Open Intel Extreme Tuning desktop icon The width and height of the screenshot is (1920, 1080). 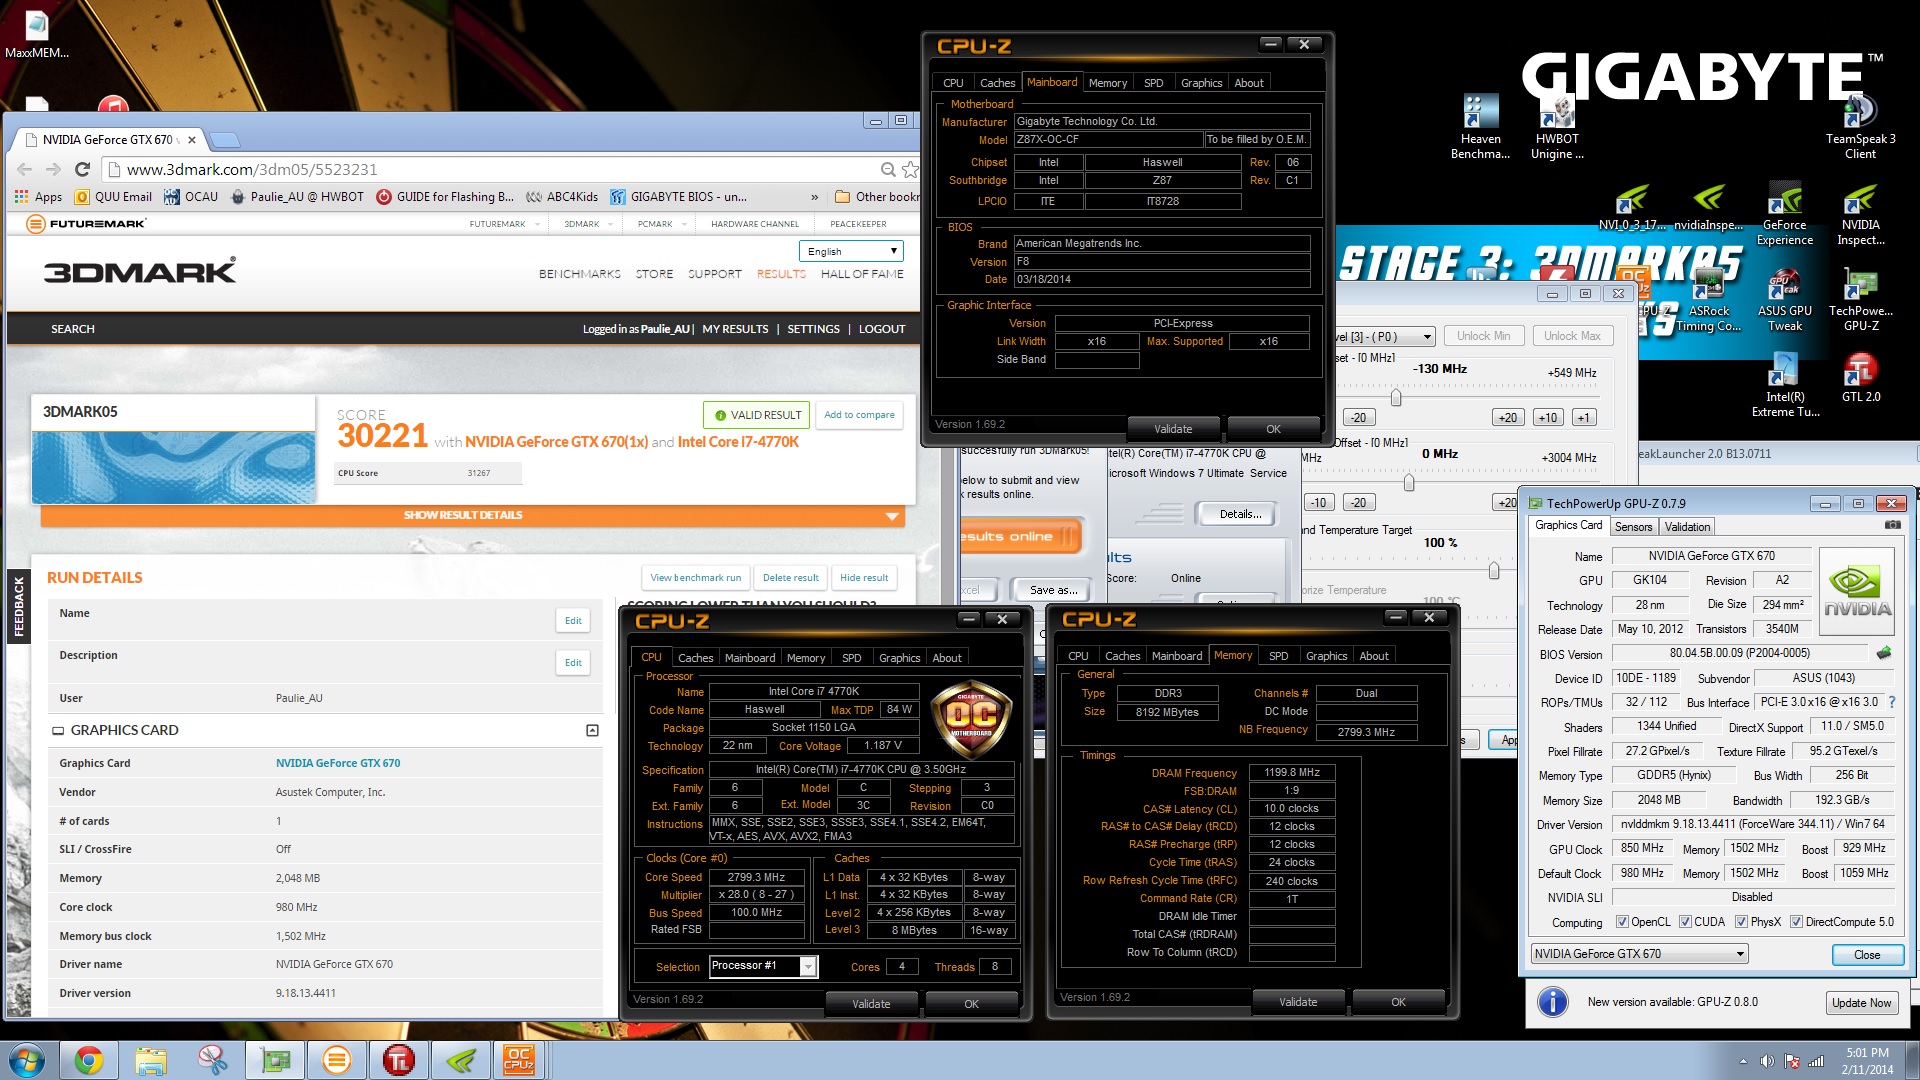coord(1785,386)
